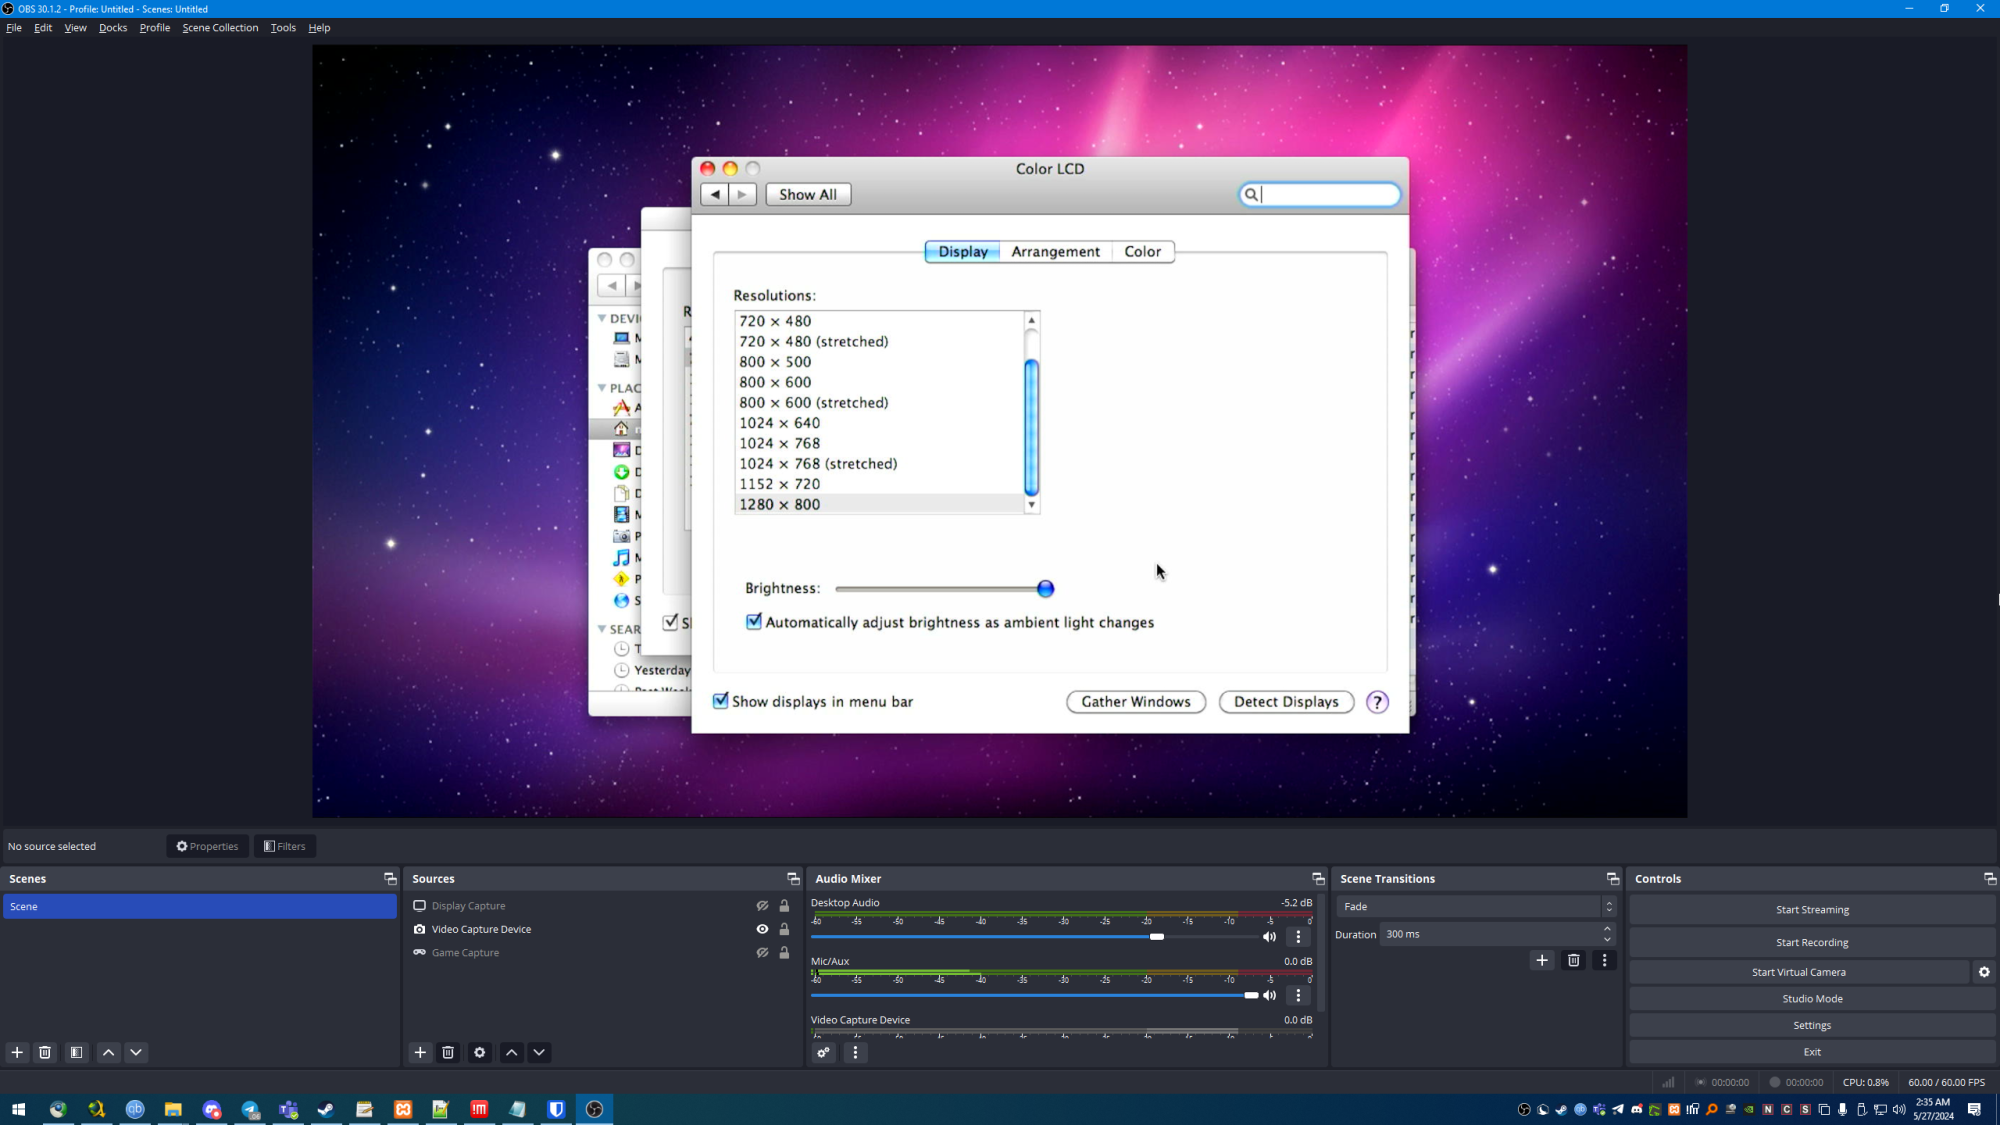Image resolution: width=2000 pixels, height=1125 pixels.
Task: Open the Tools menu
Action: click(x=283, y=28)
